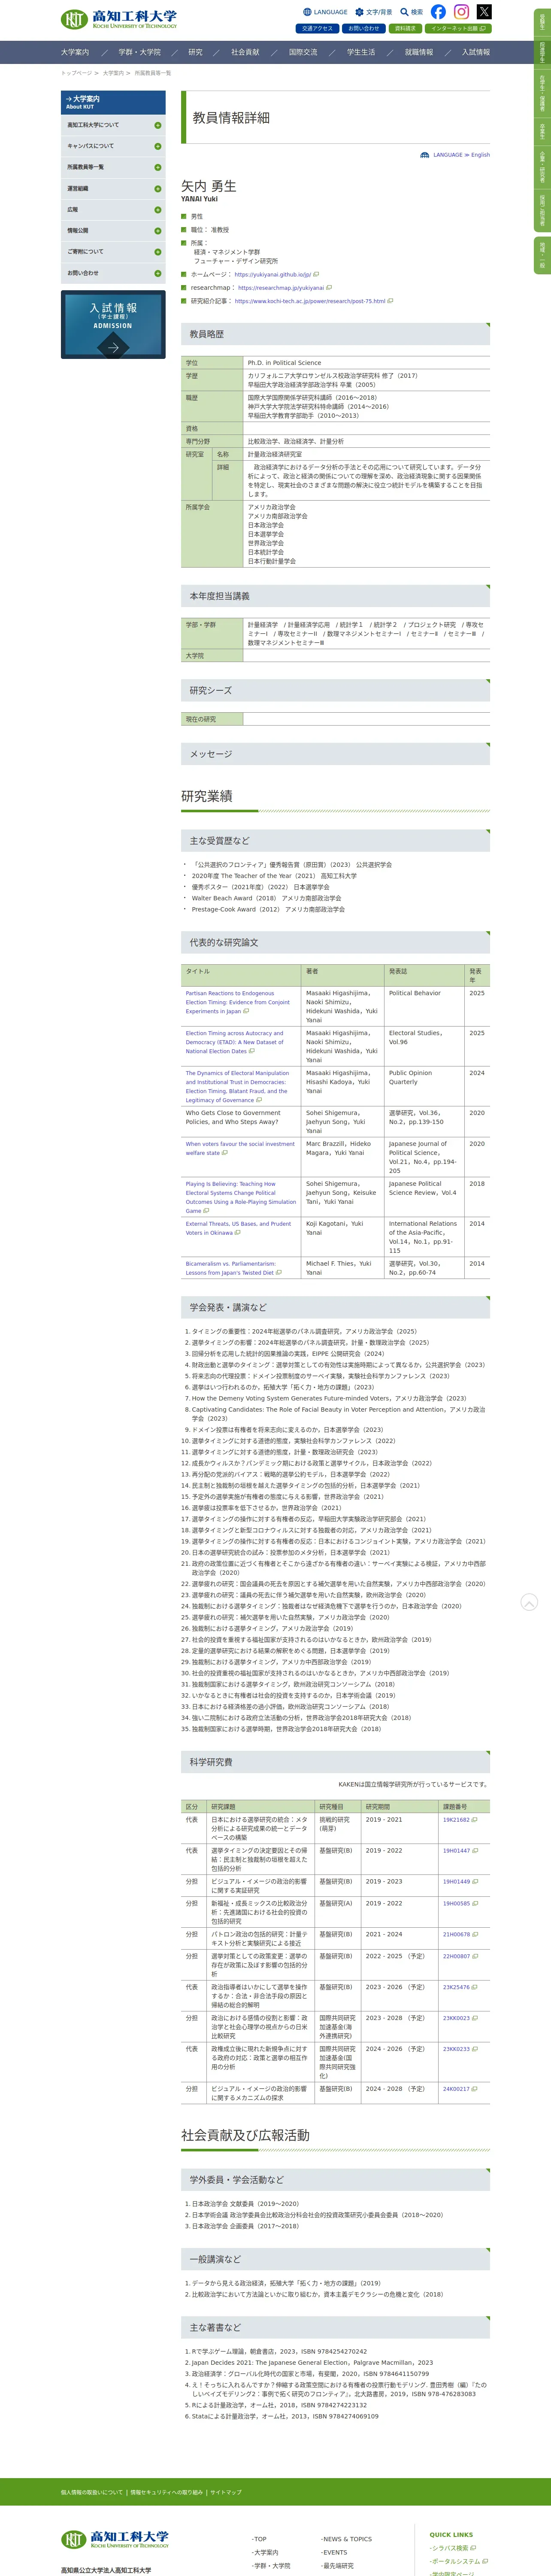The width and height of the screenshot is (551, 2576).
Task: Click external link icon after 研究紹介記事 URL
Action: 390,301
